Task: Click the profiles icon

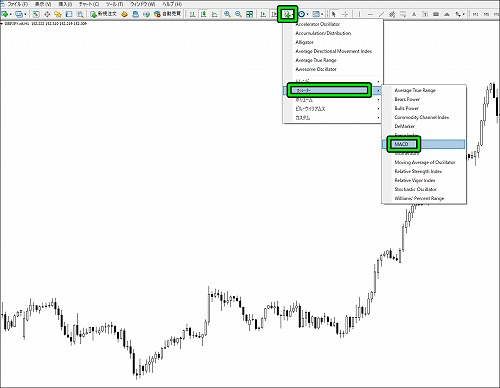Action: click(19, 14)
